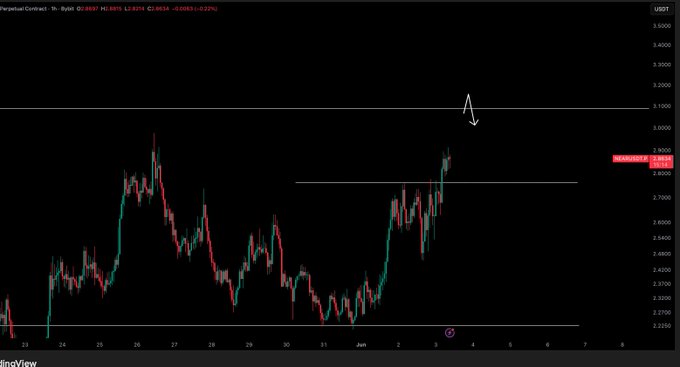This screenshot has width=680, height=367.
Task: Click the 3.2000 price scale label
Action: [x=661, y=85]
